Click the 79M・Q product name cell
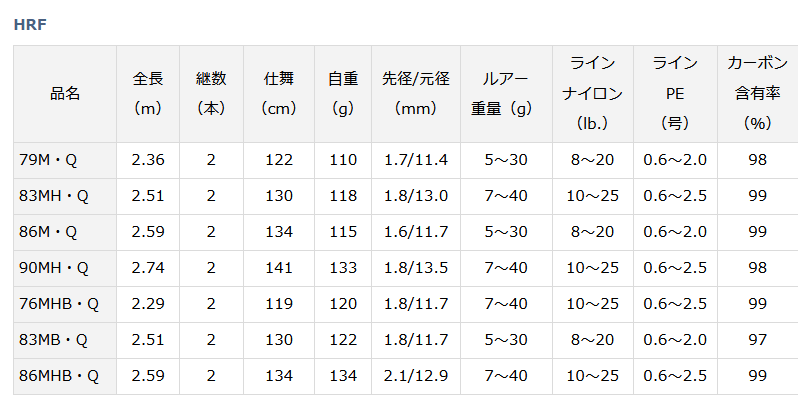This screenshot has height=412, width=798. 65,160
